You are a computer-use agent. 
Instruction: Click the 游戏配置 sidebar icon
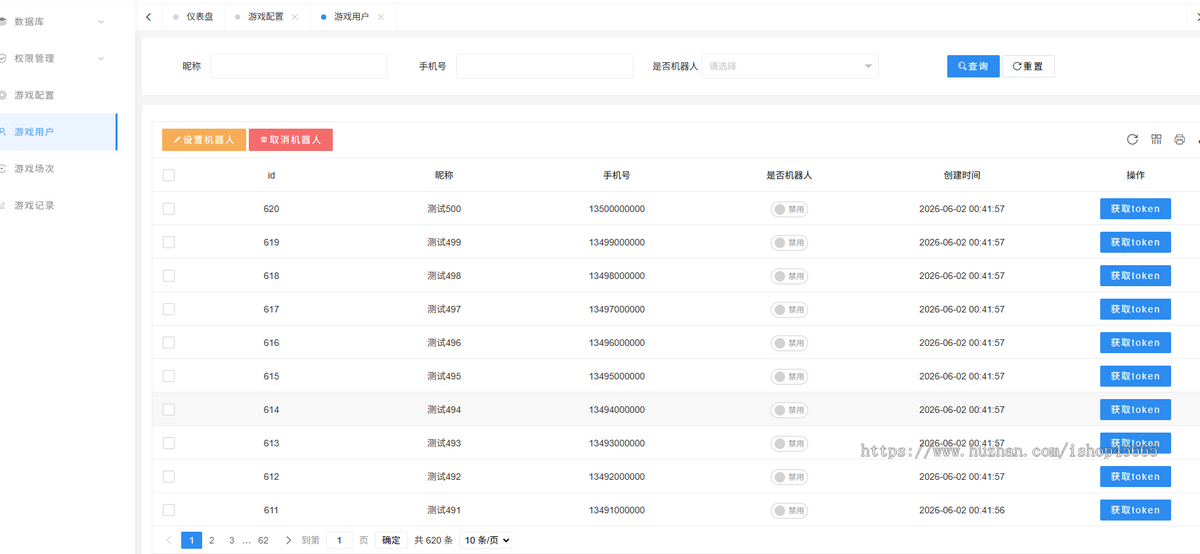[3, 95]
